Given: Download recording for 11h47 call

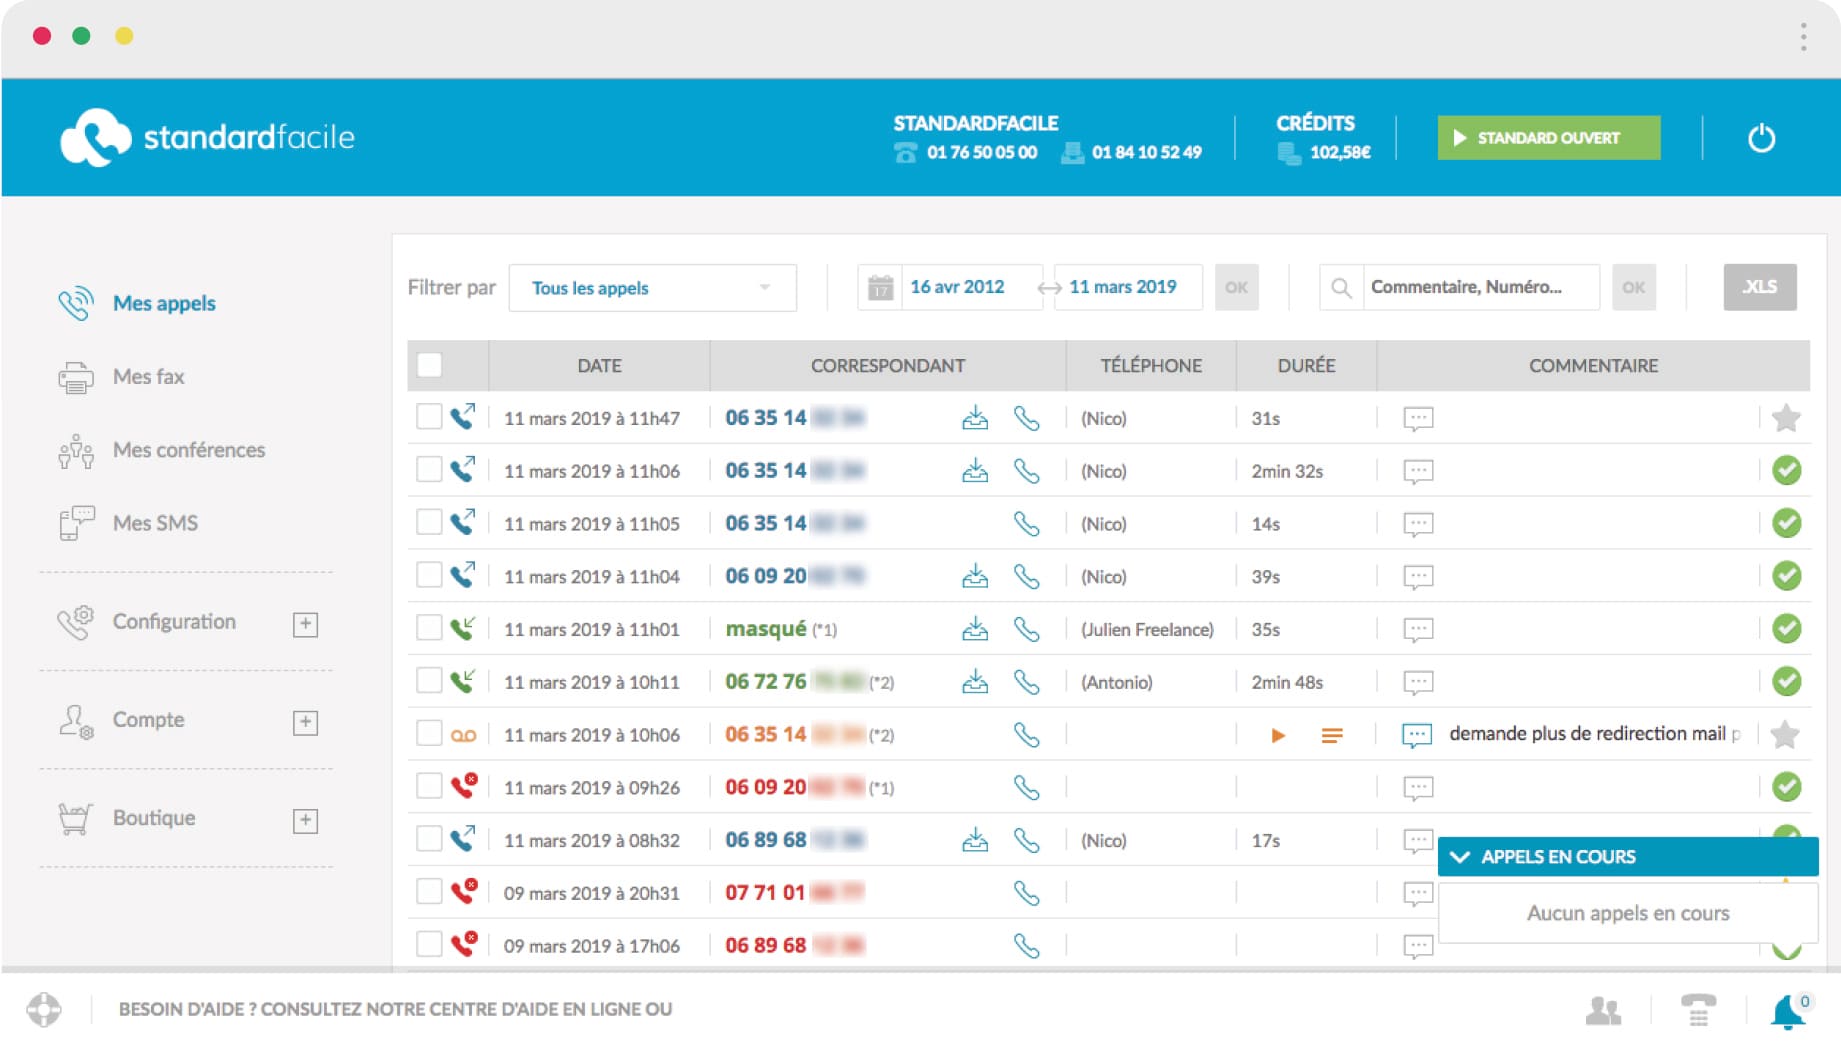Looking at the screenshot, I should 975,418.
